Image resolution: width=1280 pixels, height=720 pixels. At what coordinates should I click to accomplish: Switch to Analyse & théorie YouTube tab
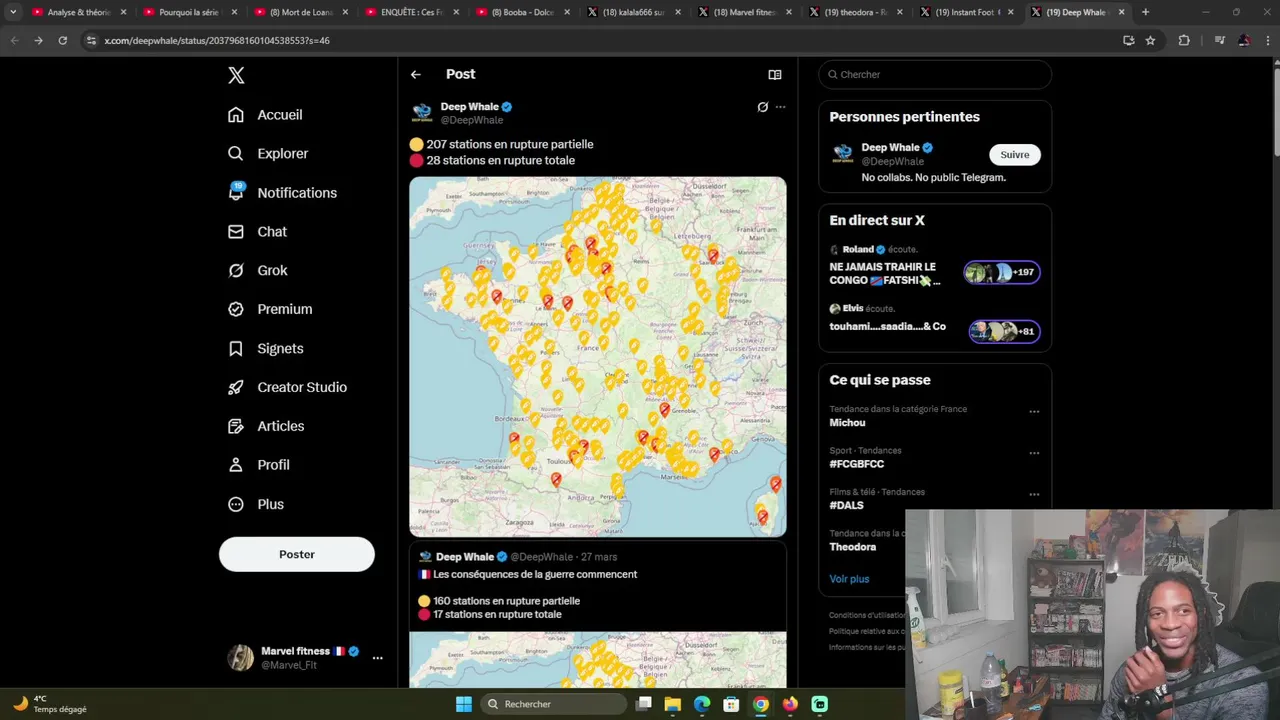pos(79,12)
